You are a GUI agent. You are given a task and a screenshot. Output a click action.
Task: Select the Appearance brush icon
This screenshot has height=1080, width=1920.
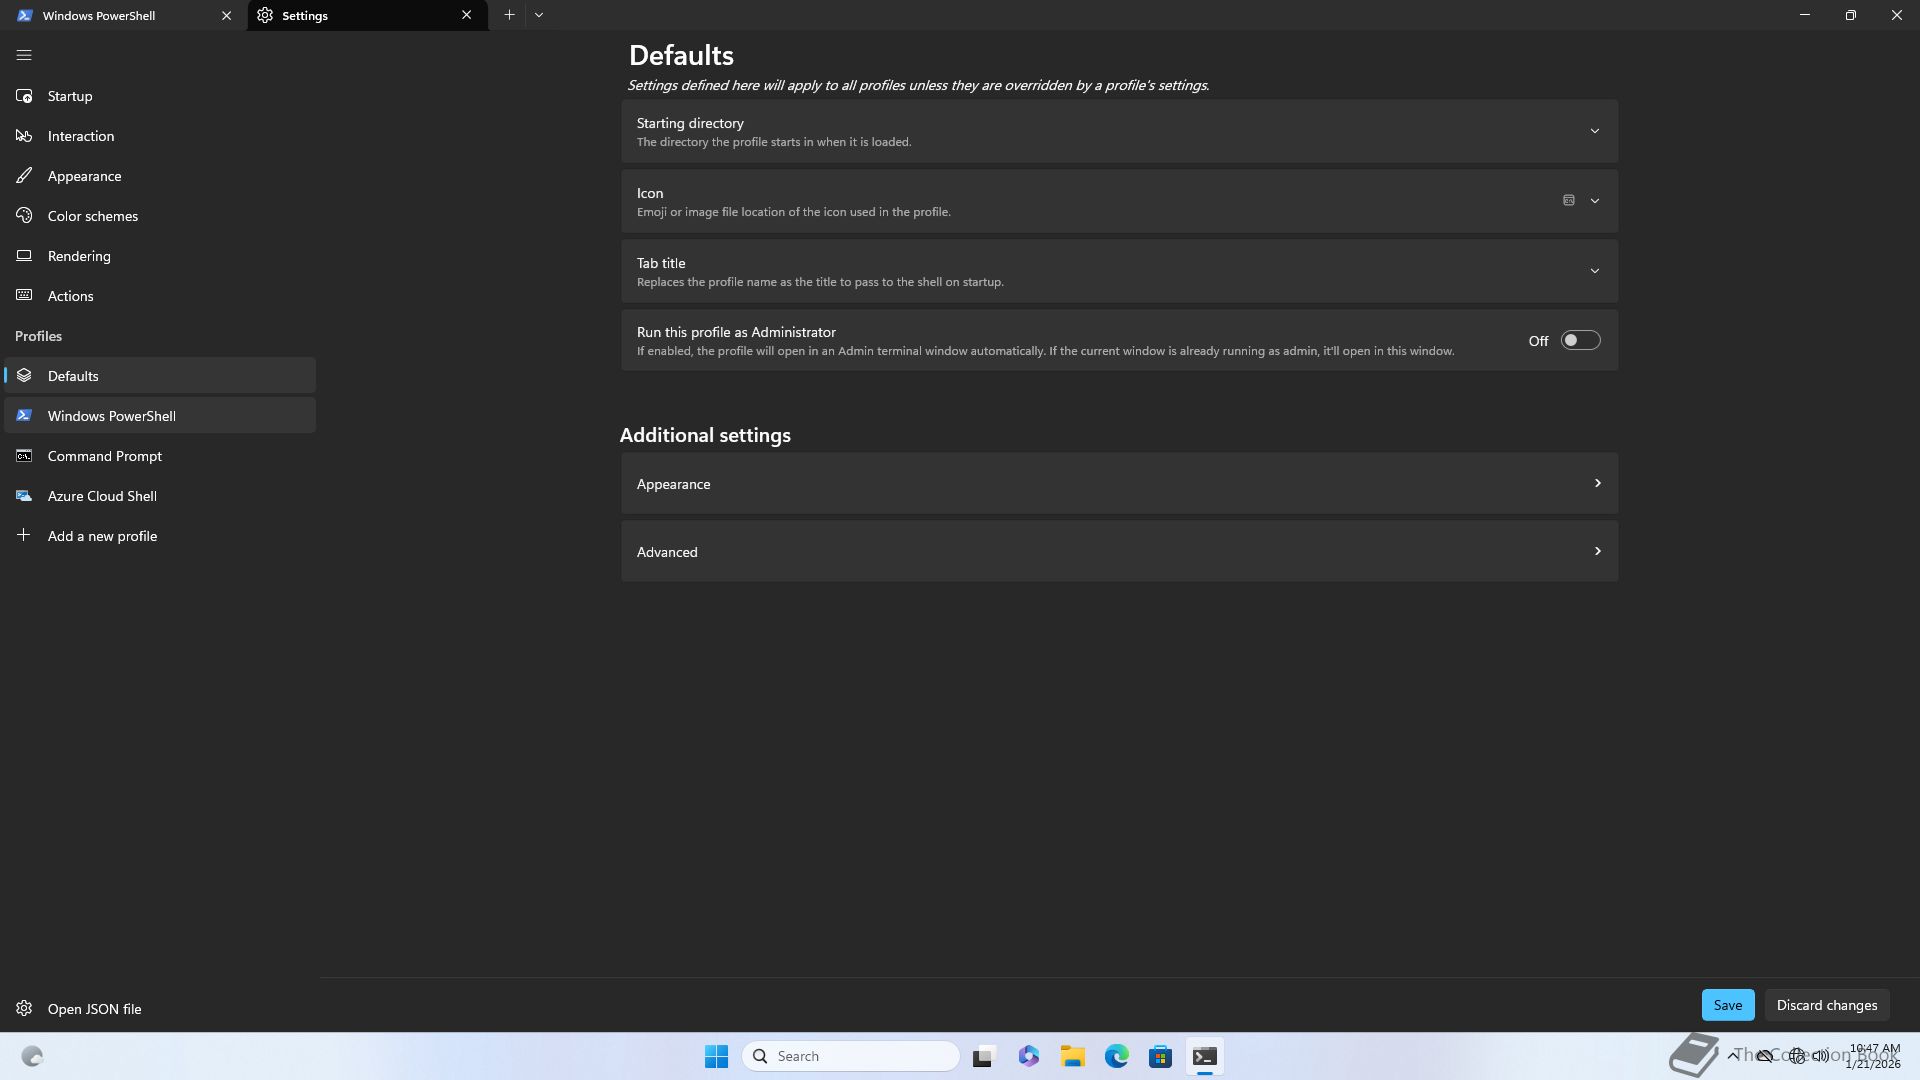pyautogui.click(x=24, y=176)
